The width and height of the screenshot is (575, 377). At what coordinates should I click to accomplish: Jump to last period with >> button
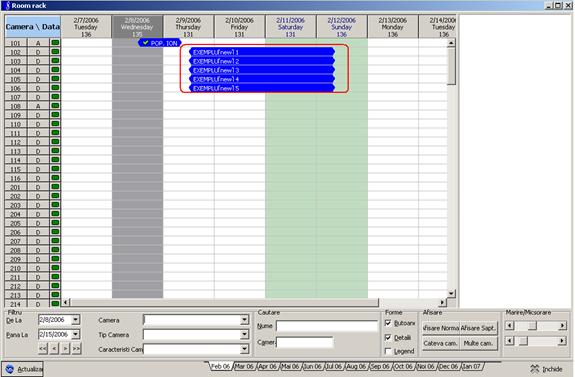click(x=76, y=348)
